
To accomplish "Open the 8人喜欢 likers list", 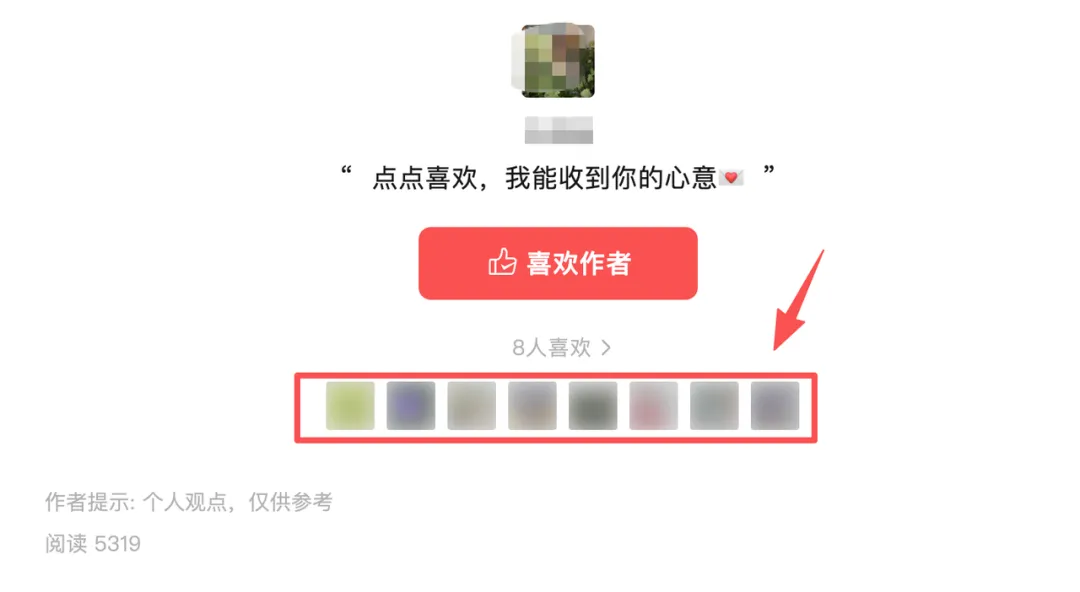I will tap(552, 347).
